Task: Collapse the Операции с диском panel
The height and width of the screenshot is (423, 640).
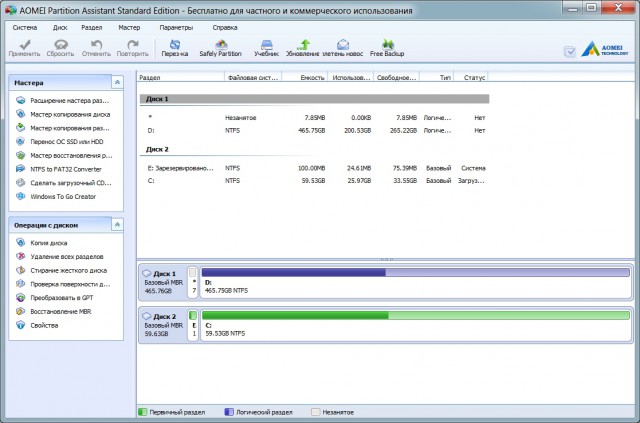Action: point(118,225)
